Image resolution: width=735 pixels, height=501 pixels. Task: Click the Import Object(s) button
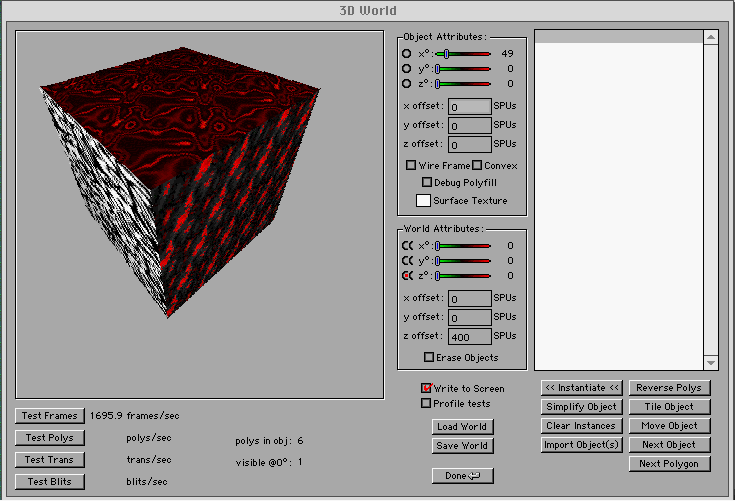pyautogui.click(x=581, y=445)
